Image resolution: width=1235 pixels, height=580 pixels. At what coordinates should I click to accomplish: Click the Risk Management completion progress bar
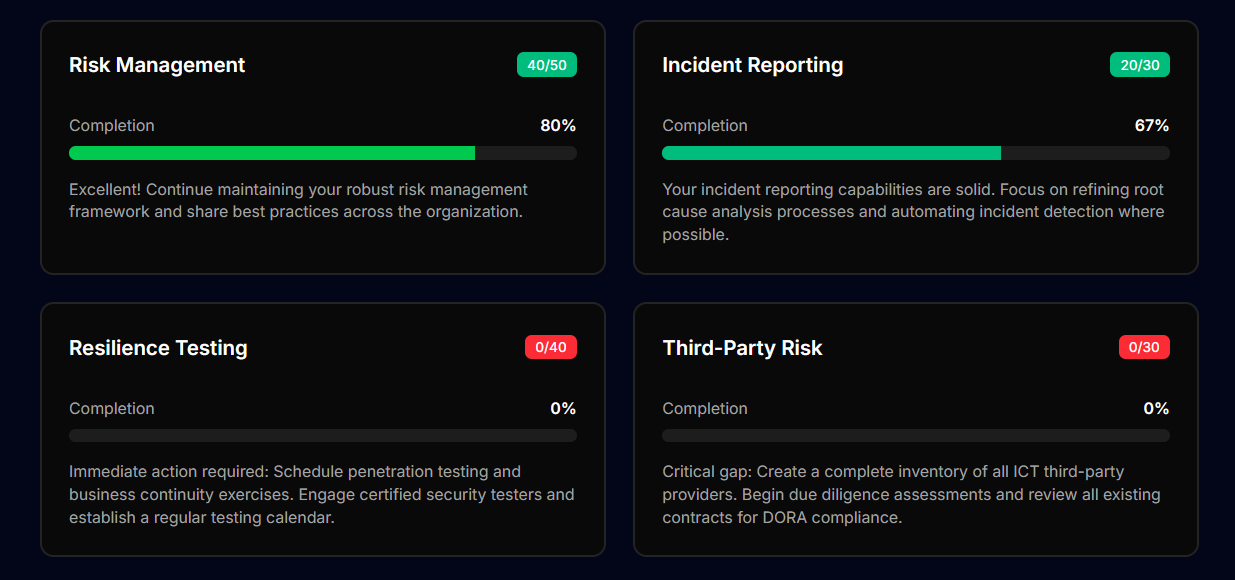pyautogui.click(x=322, y=153)
